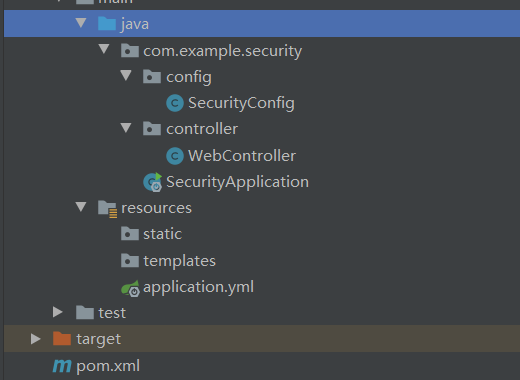The width and height of the screenshot is (520, 380).
Task: Click the resources folder icon
Action: click(107, 209)
